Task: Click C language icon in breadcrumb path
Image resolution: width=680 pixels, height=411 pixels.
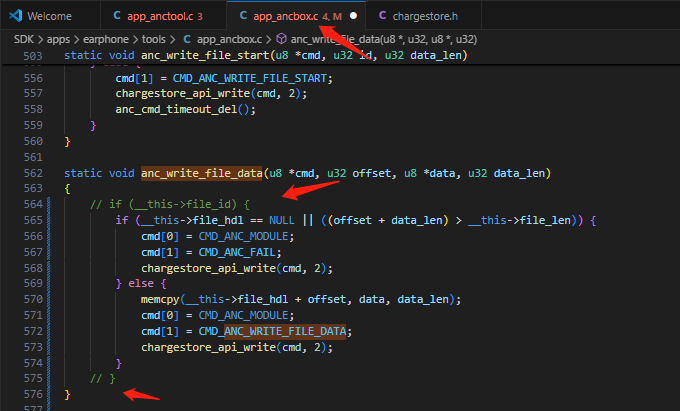Action: [187, 39]
